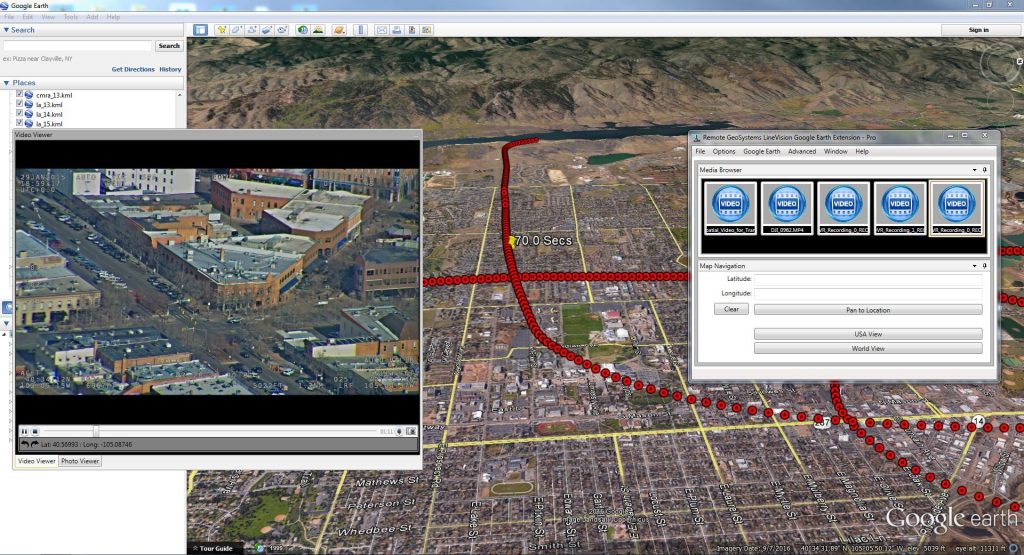Open the Map Navigation panel dropdown arrow
Viewport: 1024px width, 555px height.
(974, 266)
